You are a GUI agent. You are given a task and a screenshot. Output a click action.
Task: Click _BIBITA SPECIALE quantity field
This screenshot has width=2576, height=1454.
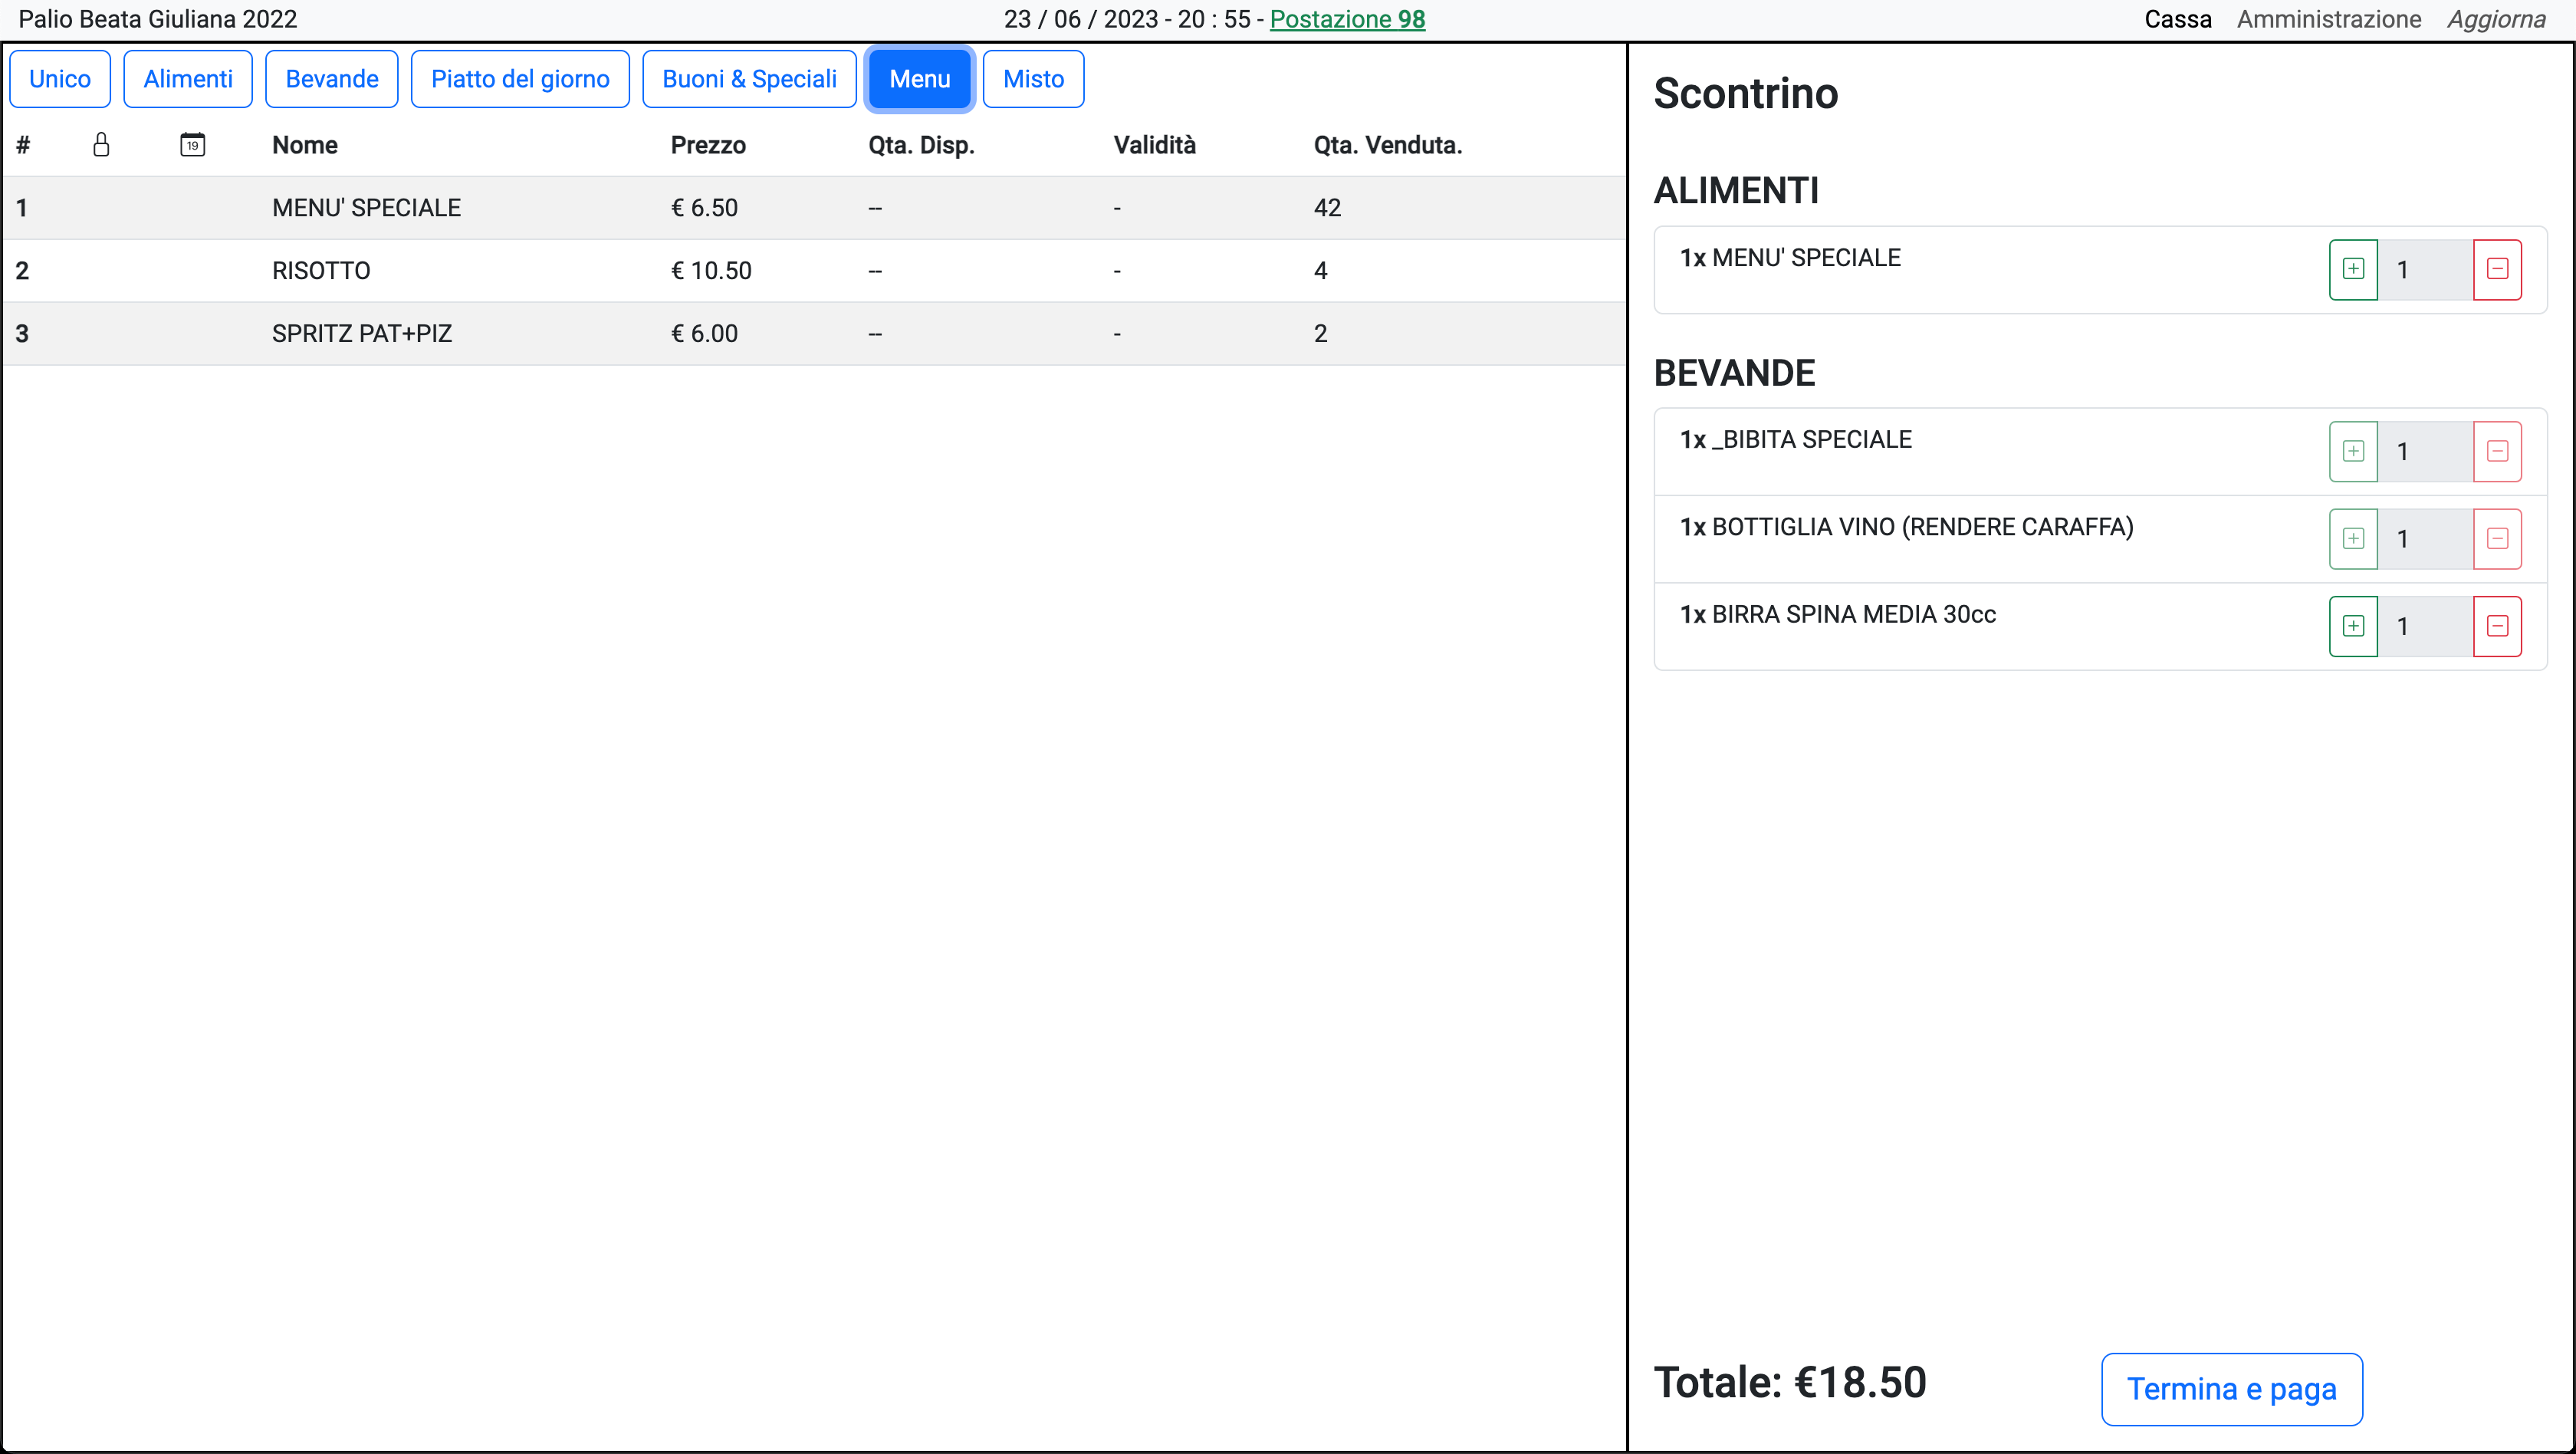pyautogui.click(x=2425, y=451)
